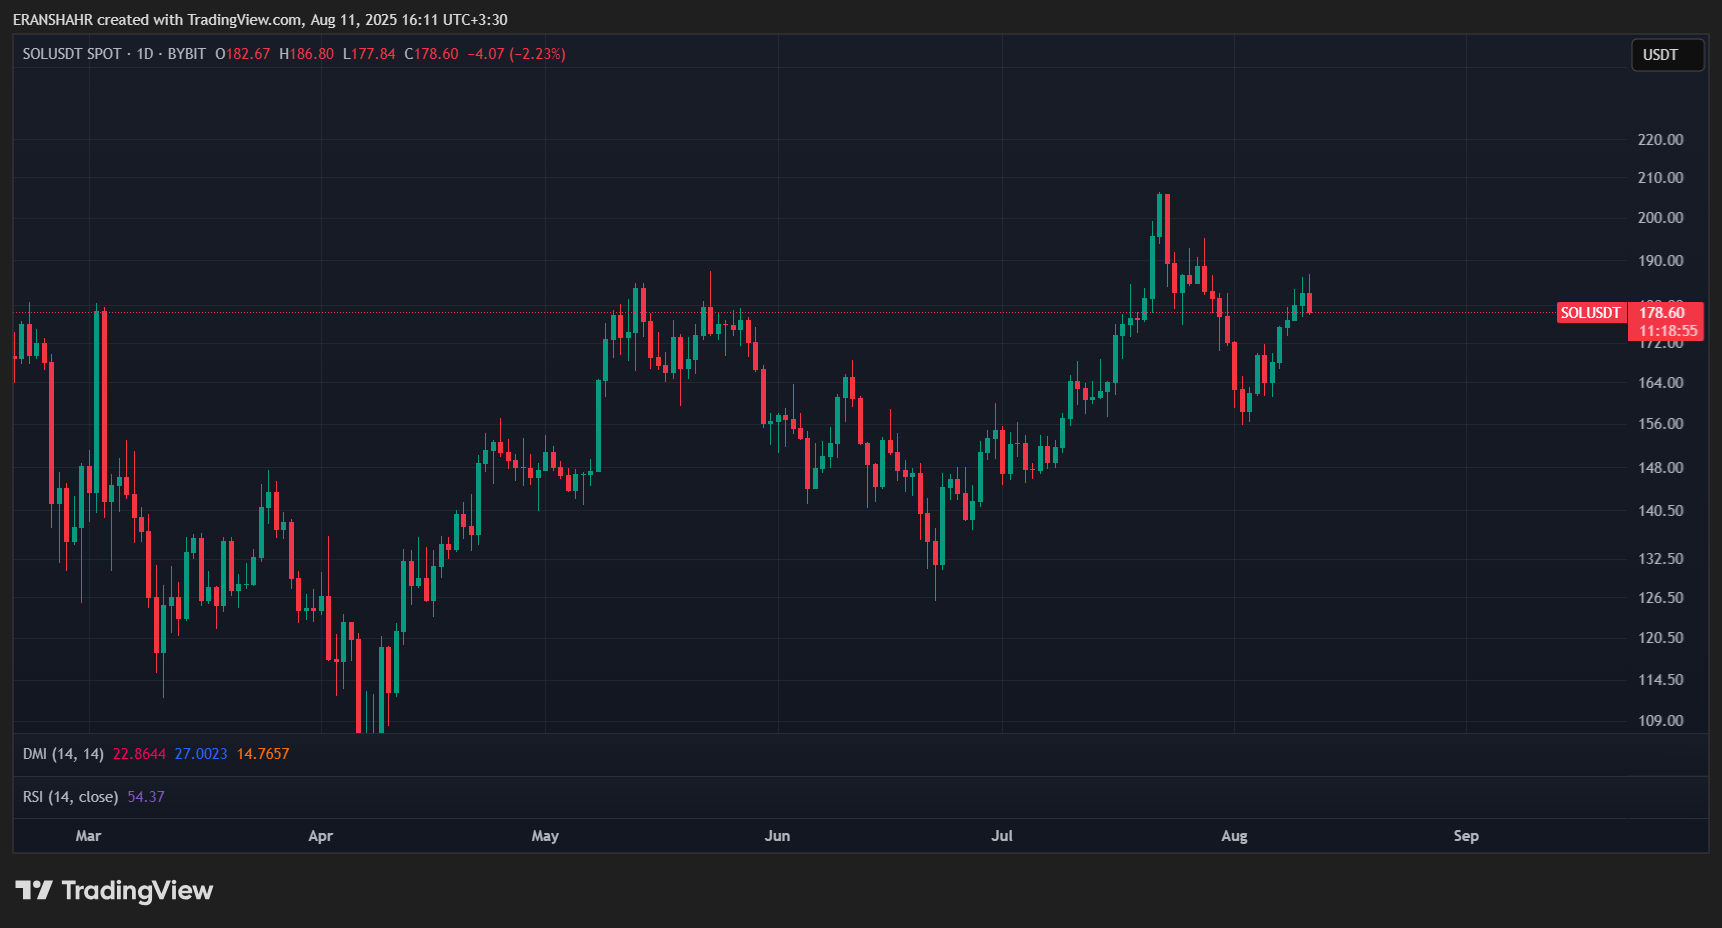
Task: Click the Apr label on time axis
Action: 320,836
